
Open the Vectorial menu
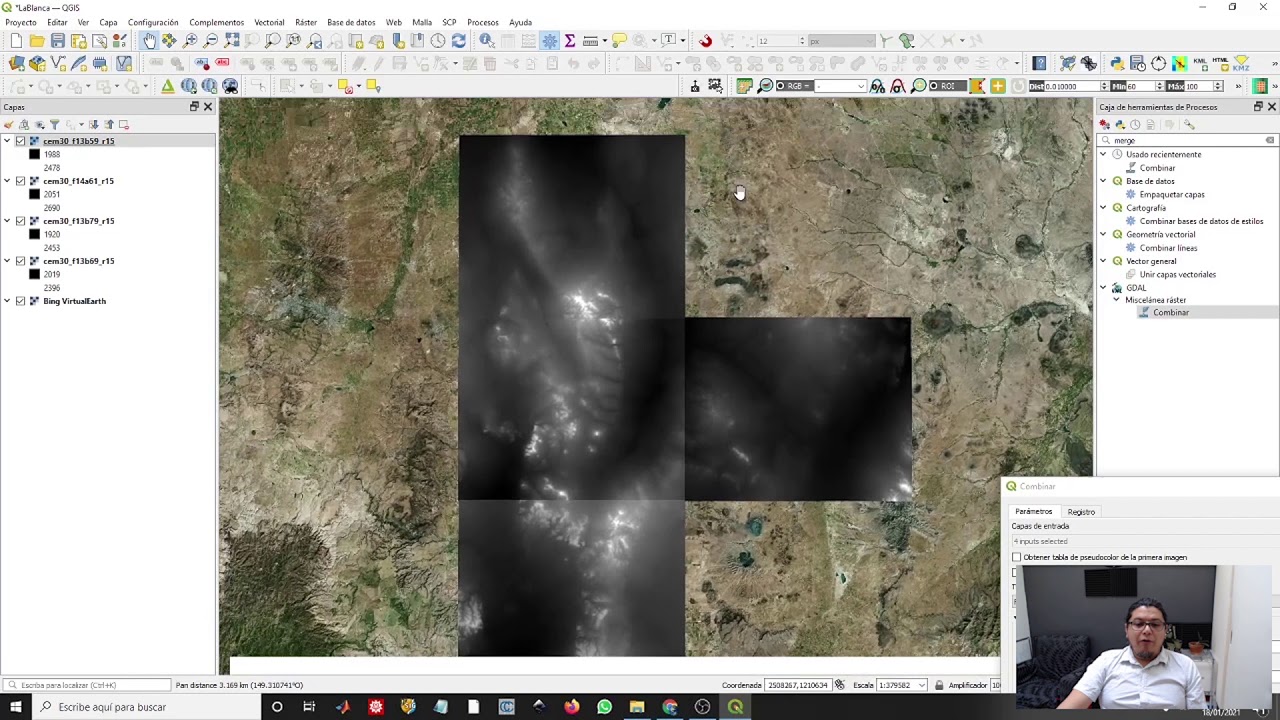coord(269,22)
